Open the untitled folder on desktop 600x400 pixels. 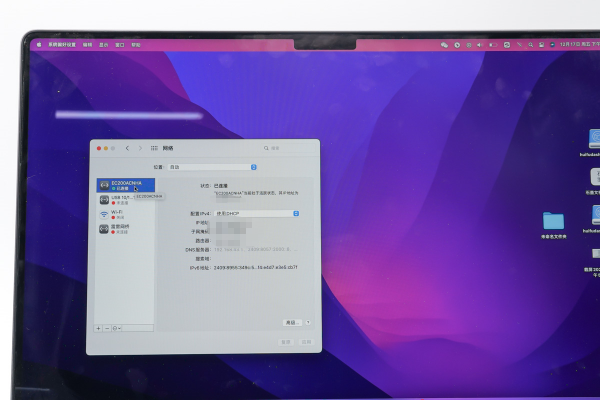tap(553, 221)
